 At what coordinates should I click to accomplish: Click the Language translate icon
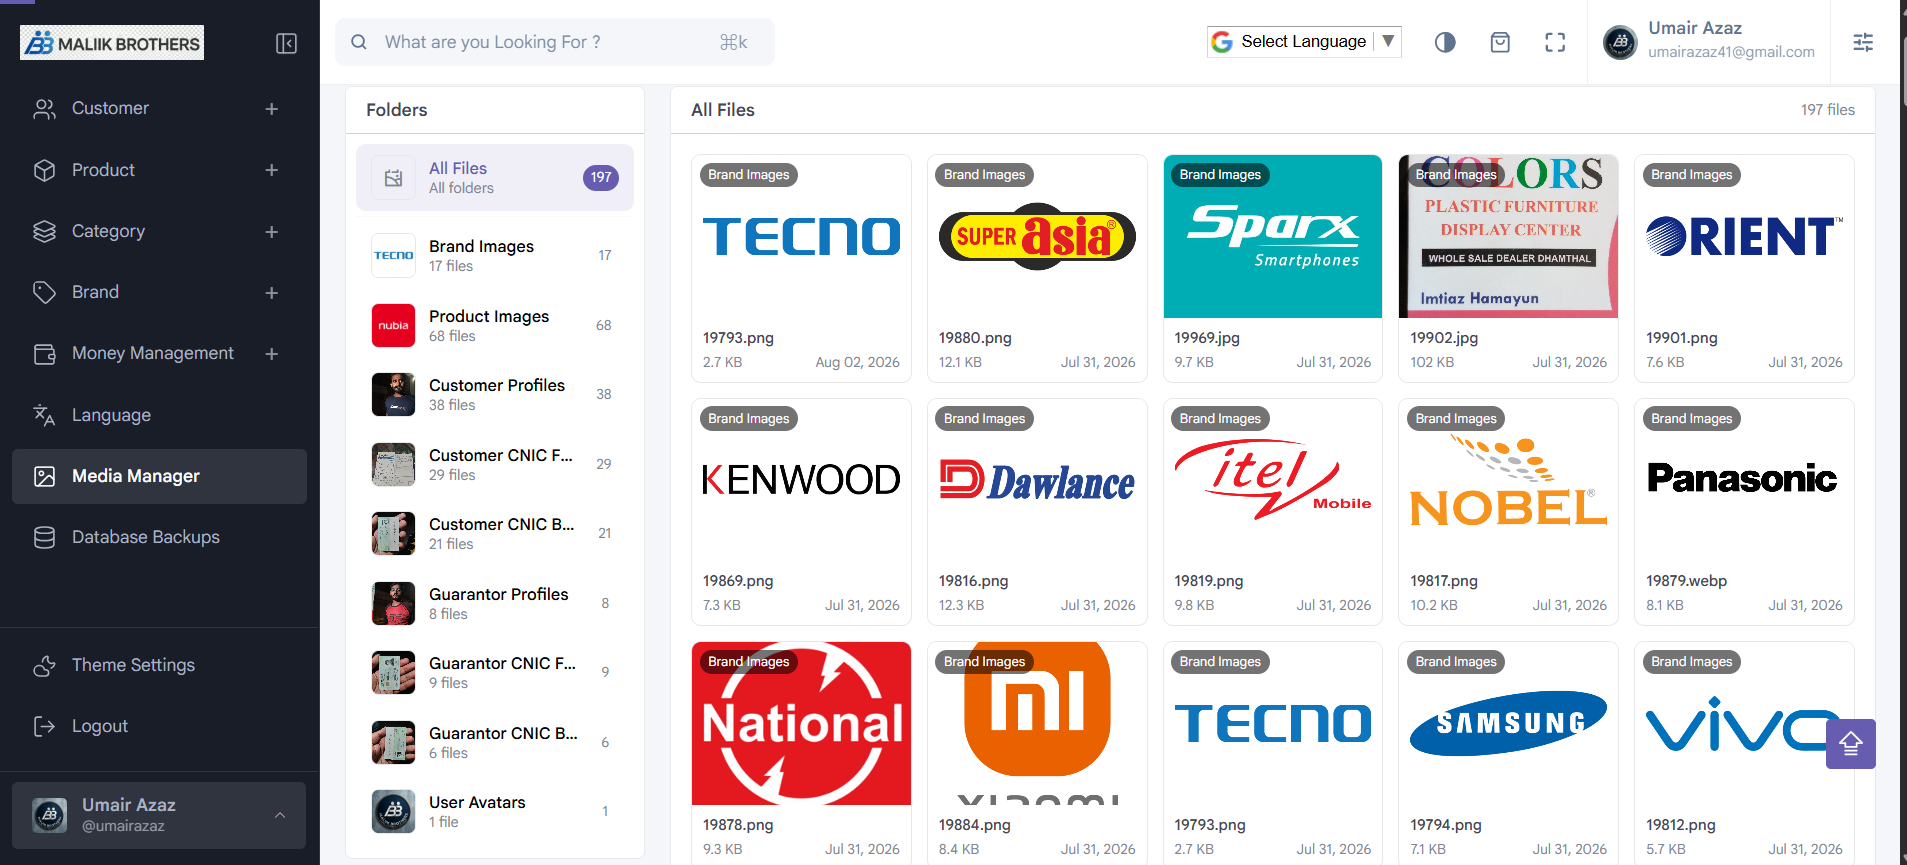pos(45,415)
